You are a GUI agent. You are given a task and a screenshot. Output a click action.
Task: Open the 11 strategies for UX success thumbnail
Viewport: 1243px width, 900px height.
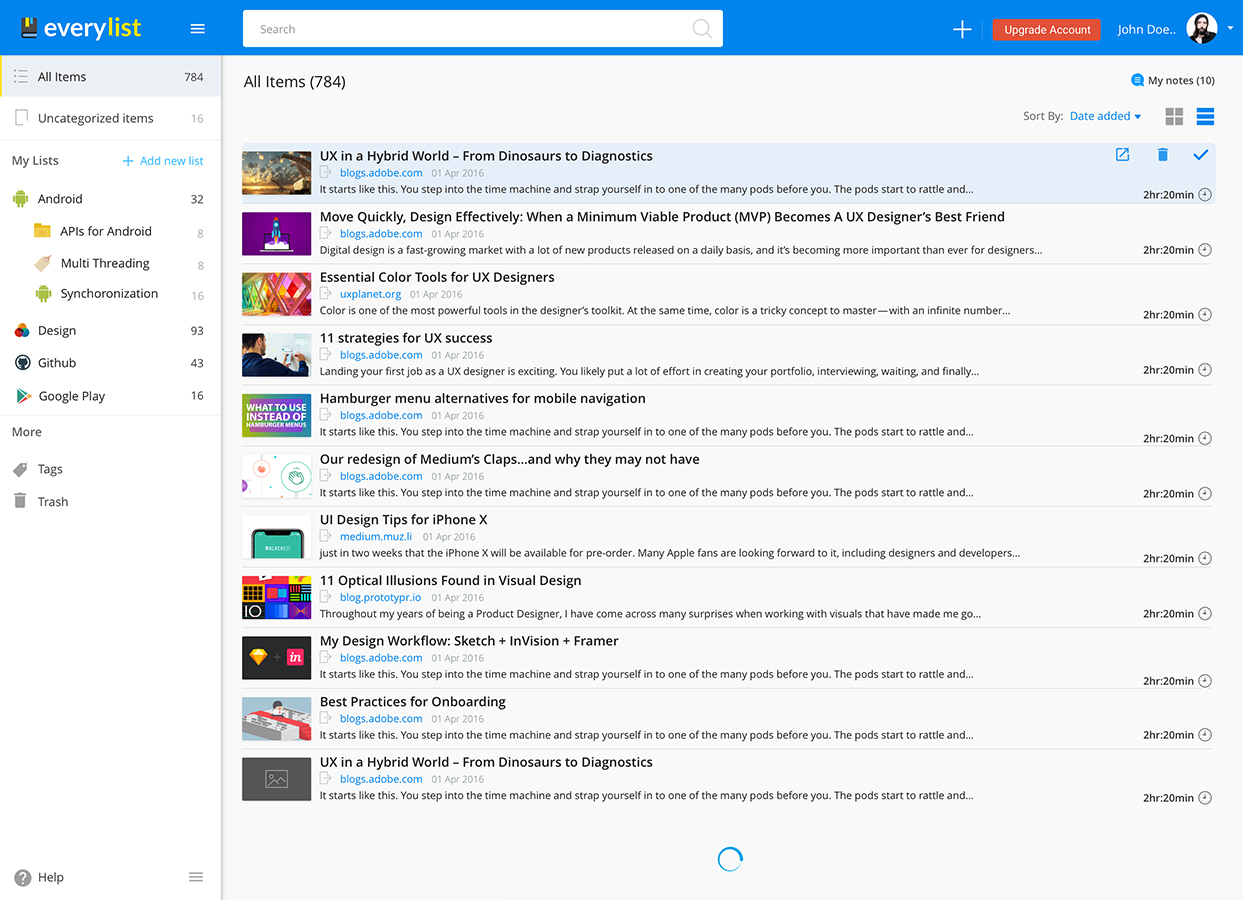pos(276,355)
